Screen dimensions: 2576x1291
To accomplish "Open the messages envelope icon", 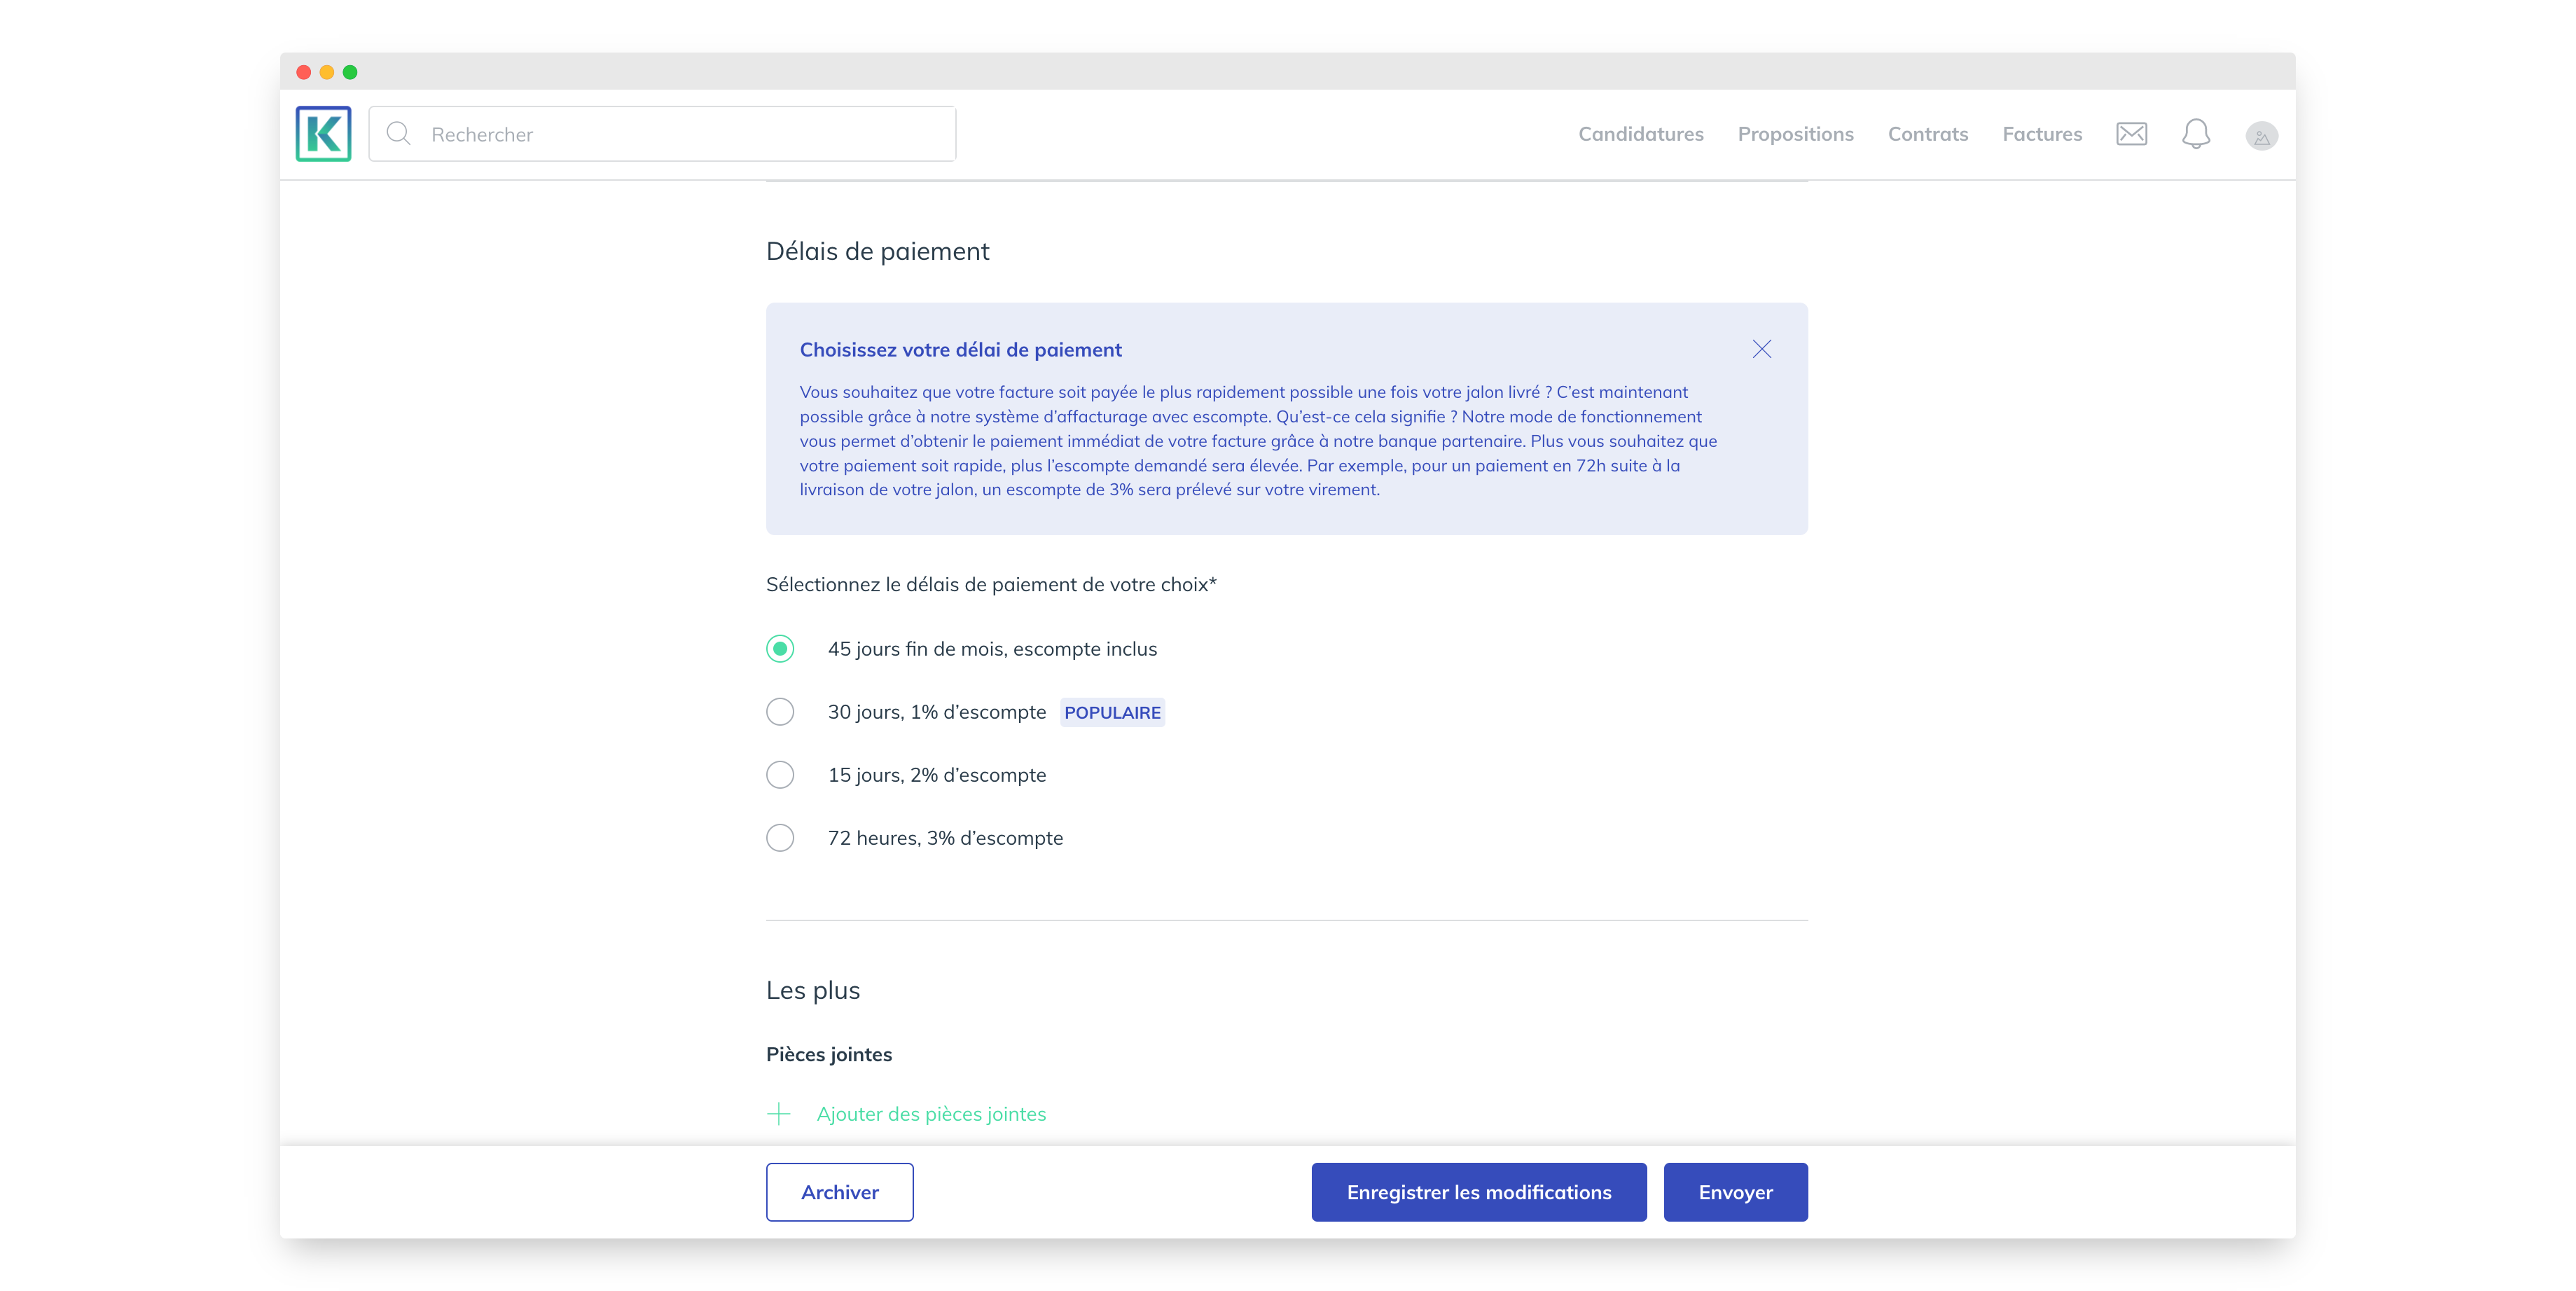I will (x=2131, y=134).
